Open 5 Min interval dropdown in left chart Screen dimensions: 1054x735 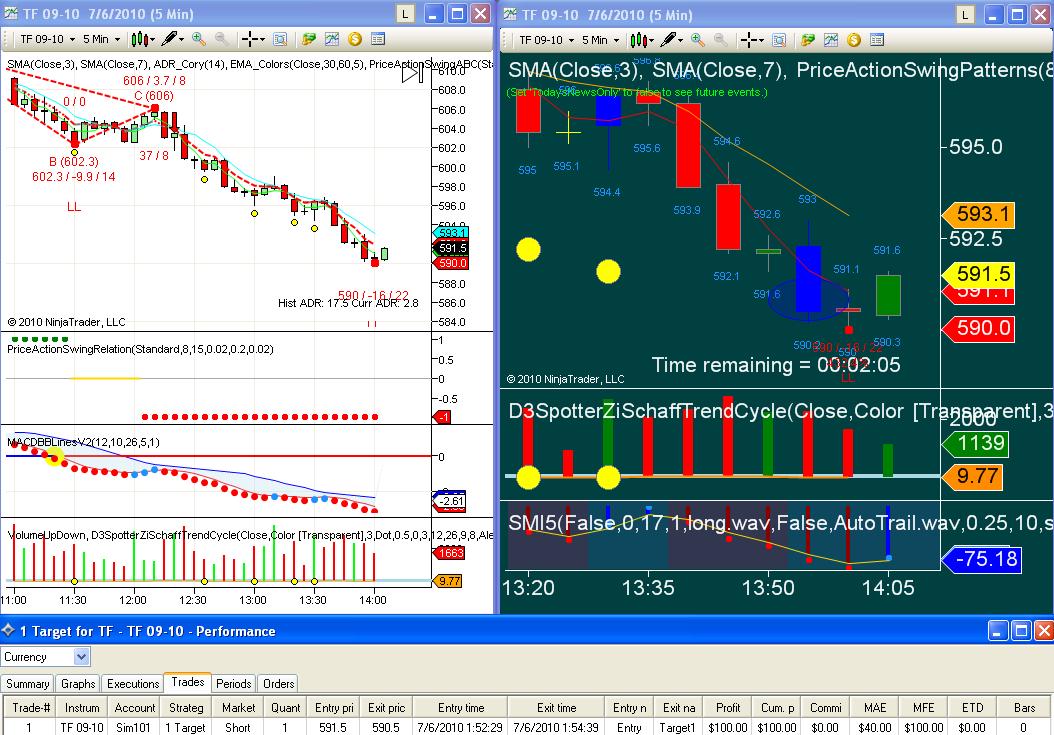[102, 39]
